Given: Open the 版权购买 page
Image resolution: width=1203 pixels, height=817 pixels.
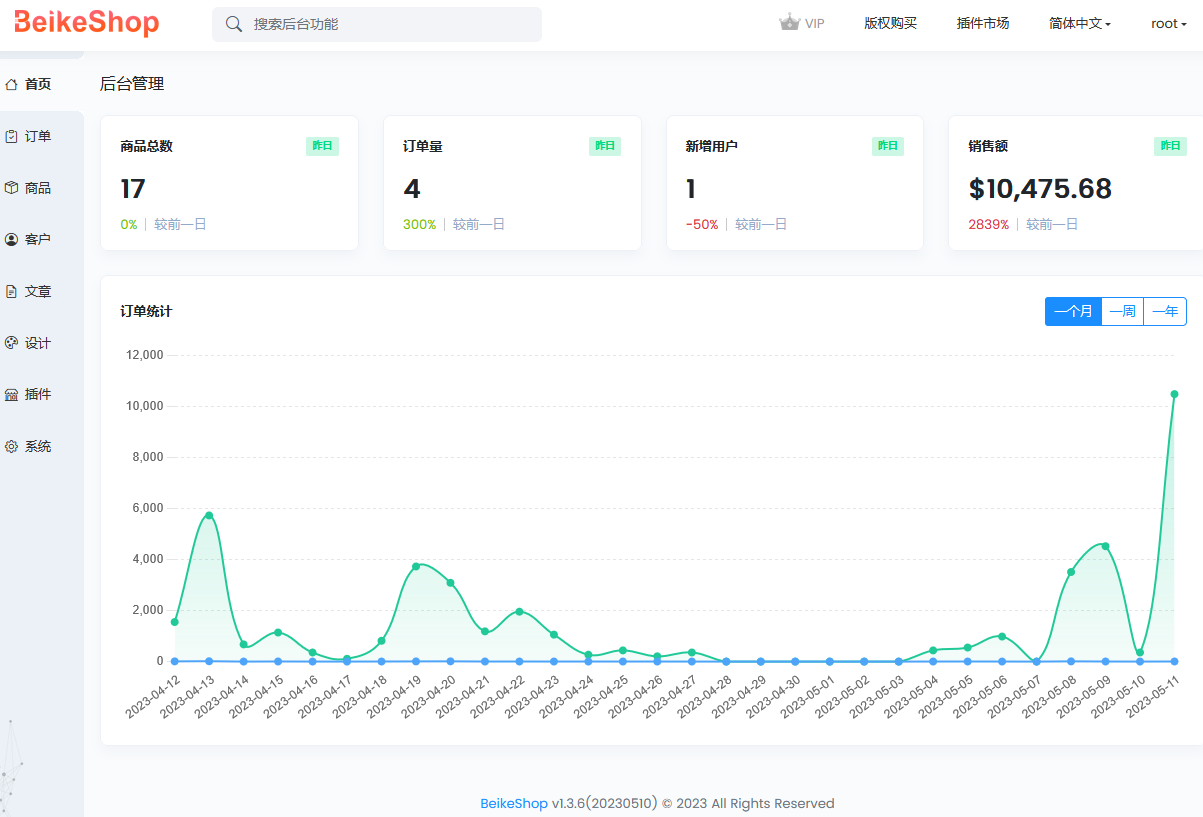Looking at the screenshot, I should coord(890,23).
